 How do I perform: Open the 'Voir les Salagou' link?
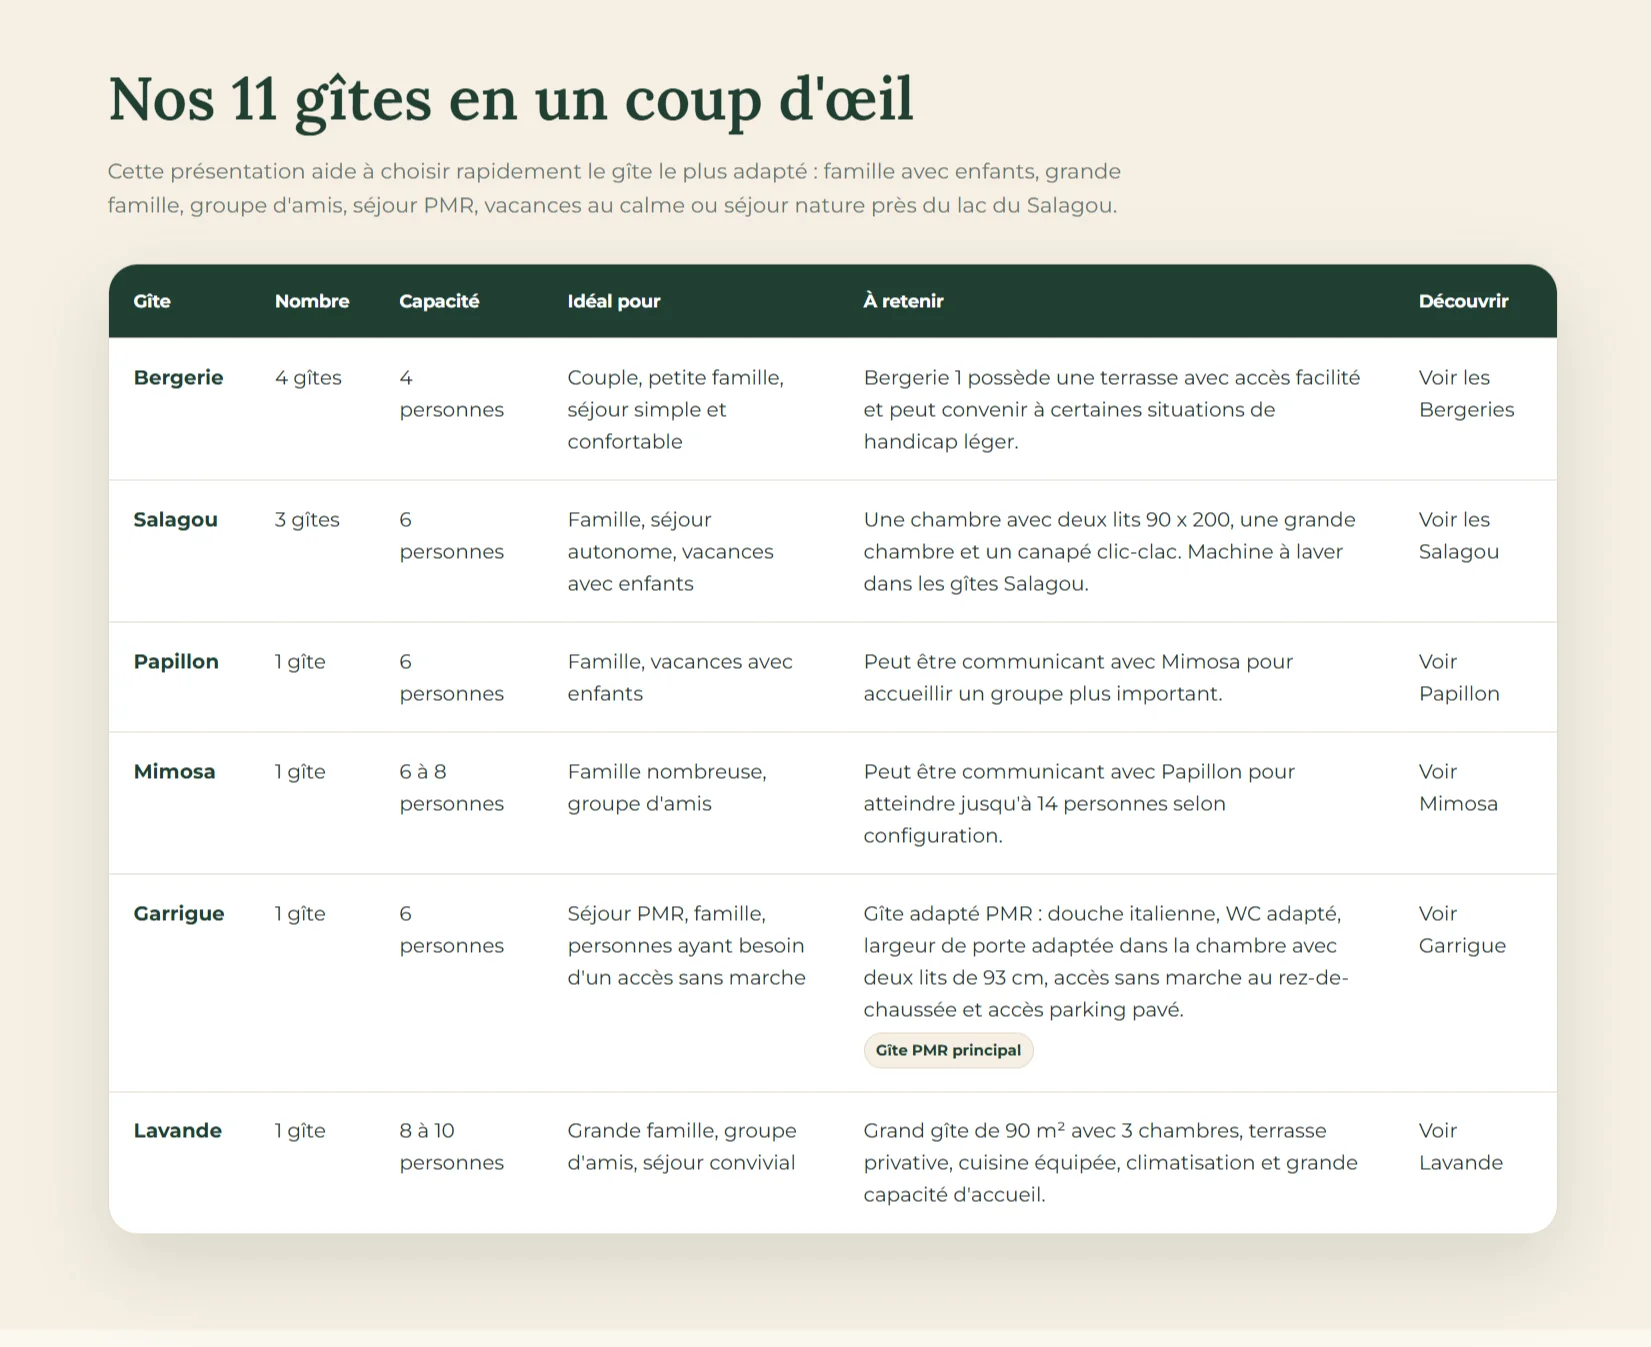click(x=1458, y=535)
